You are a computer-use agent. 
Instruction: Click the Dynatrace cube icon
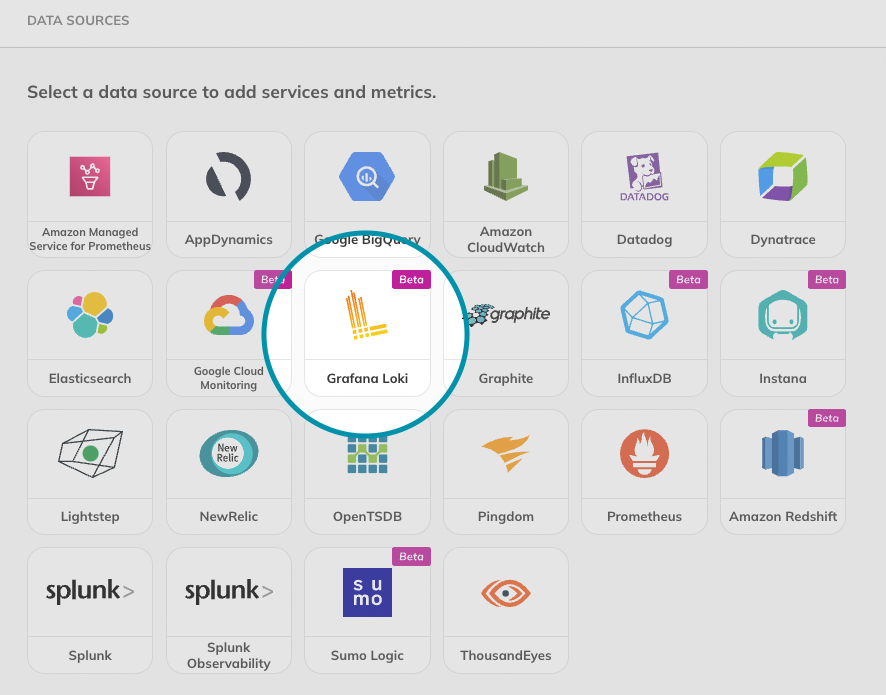[782, 177]
